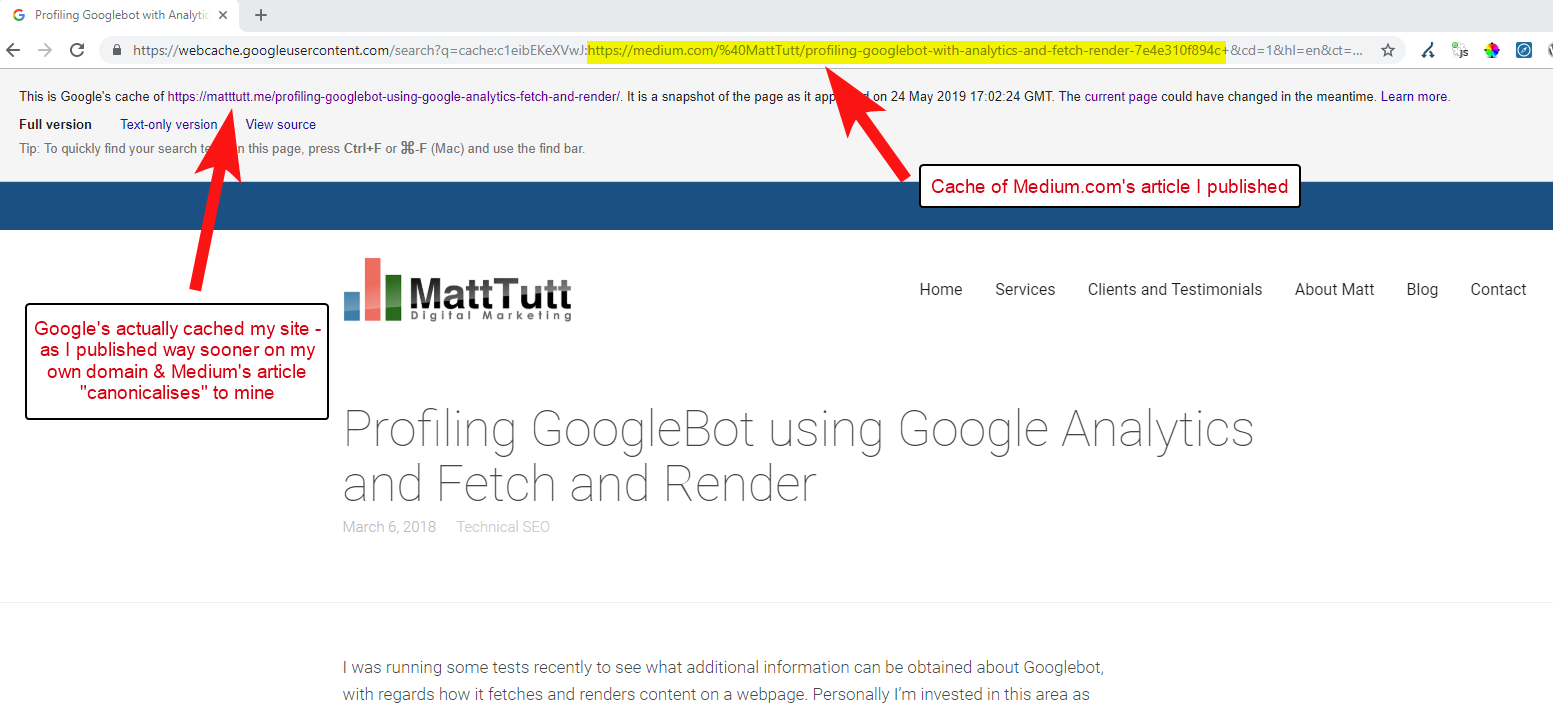1553x703 pixels.
Task: Select the Profiling Googlebot with Analytics tab
Action: [120, 15]
